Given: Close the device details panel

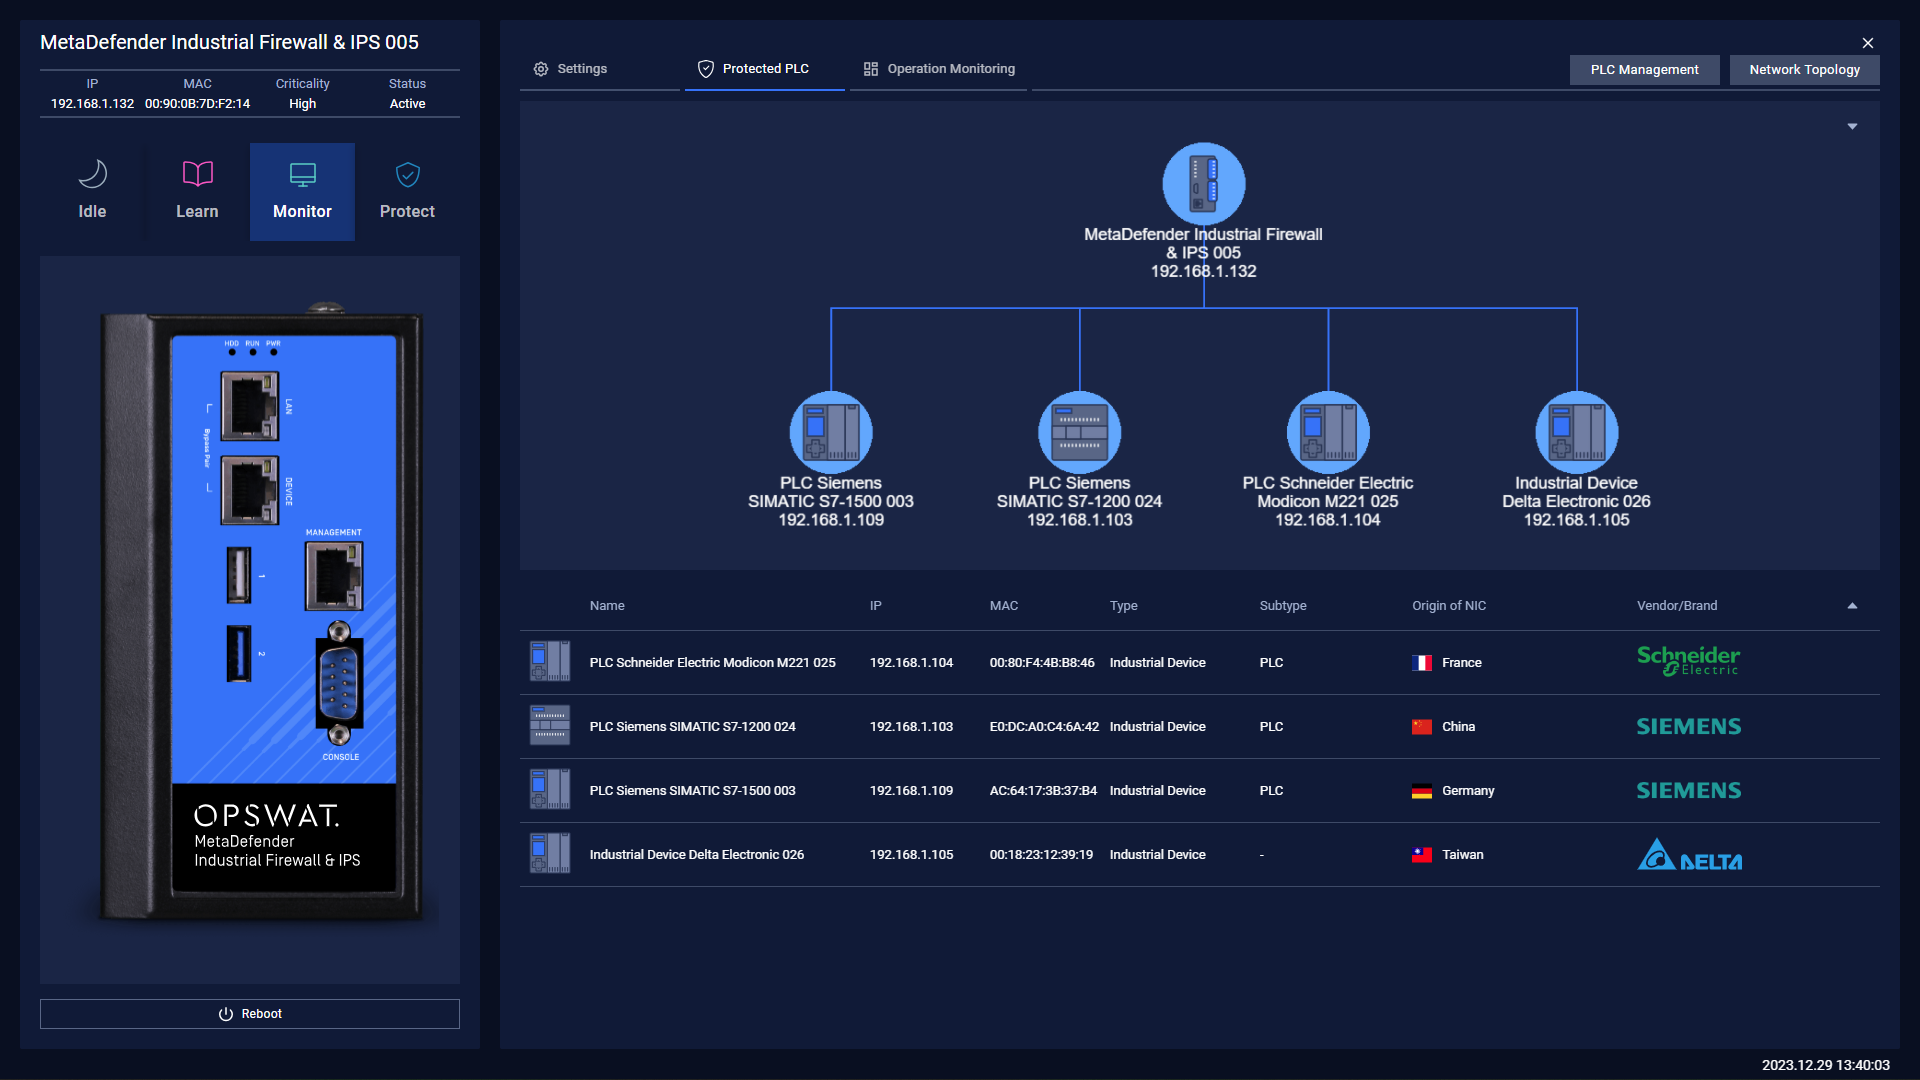Looking at the screenshot, I should (1867, 43).
